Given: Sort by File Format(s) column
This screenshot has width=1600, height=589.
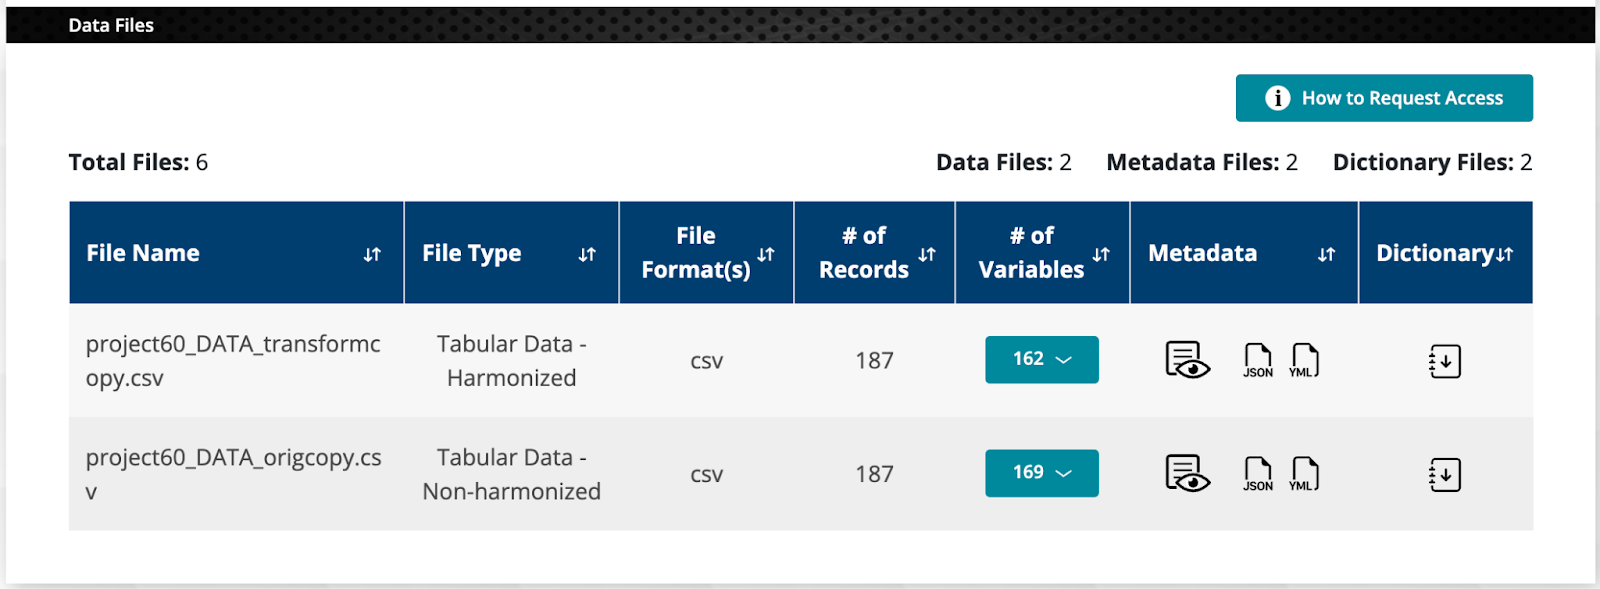Looking at the screenshot, I should click(x=766, y=255).
